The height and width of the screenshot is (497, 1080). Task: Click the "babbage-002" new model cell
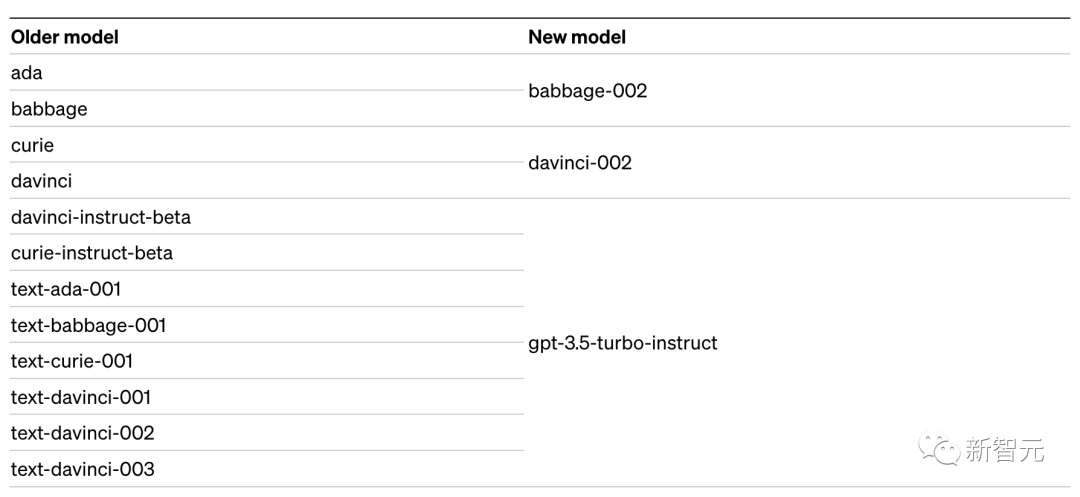tap(588, 91)
